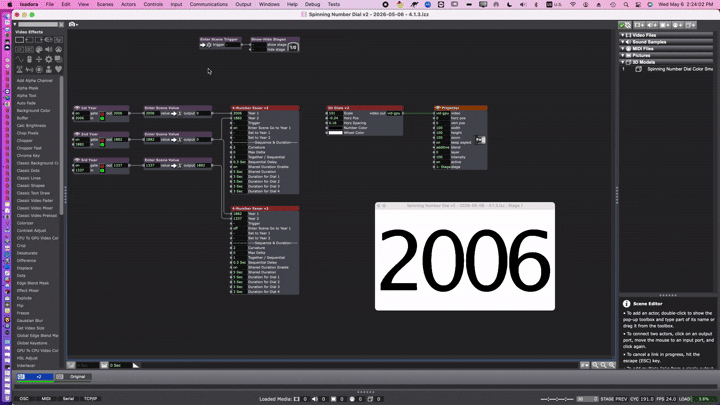Select the sine wave generator category icon
The image size is (720, 405).
[19, 60]
